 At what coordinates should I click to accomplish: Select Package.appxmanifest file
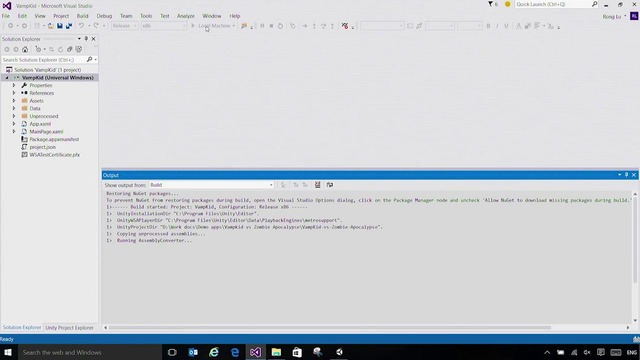tap(54, 139)
